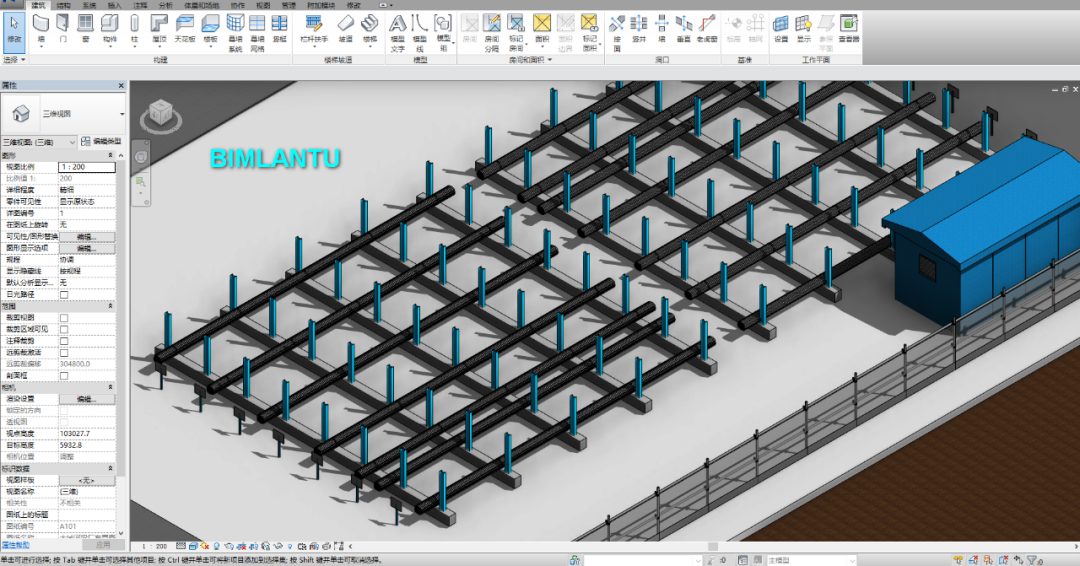Open the View Template (视图样板) <无> dropdown
Viewport: 1080px width, 566px height.
click(x=87, y=481)
